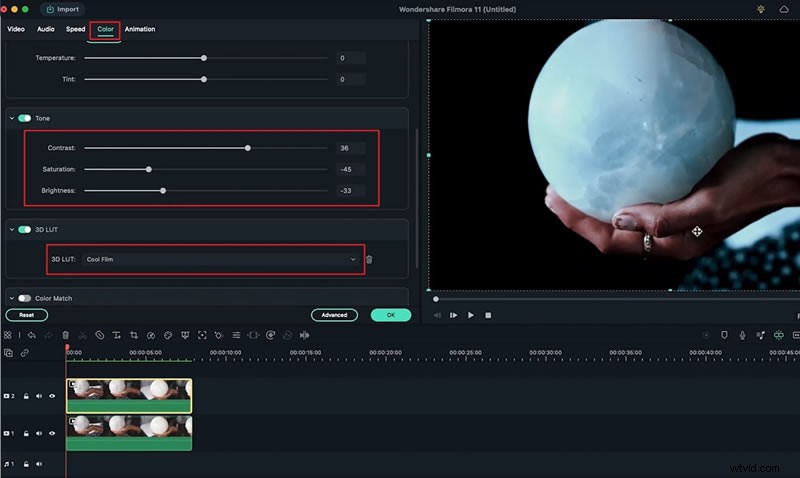The image size is (800, 478).
Task: Click the Contrast value field showing 36
Action: point(351,148)
